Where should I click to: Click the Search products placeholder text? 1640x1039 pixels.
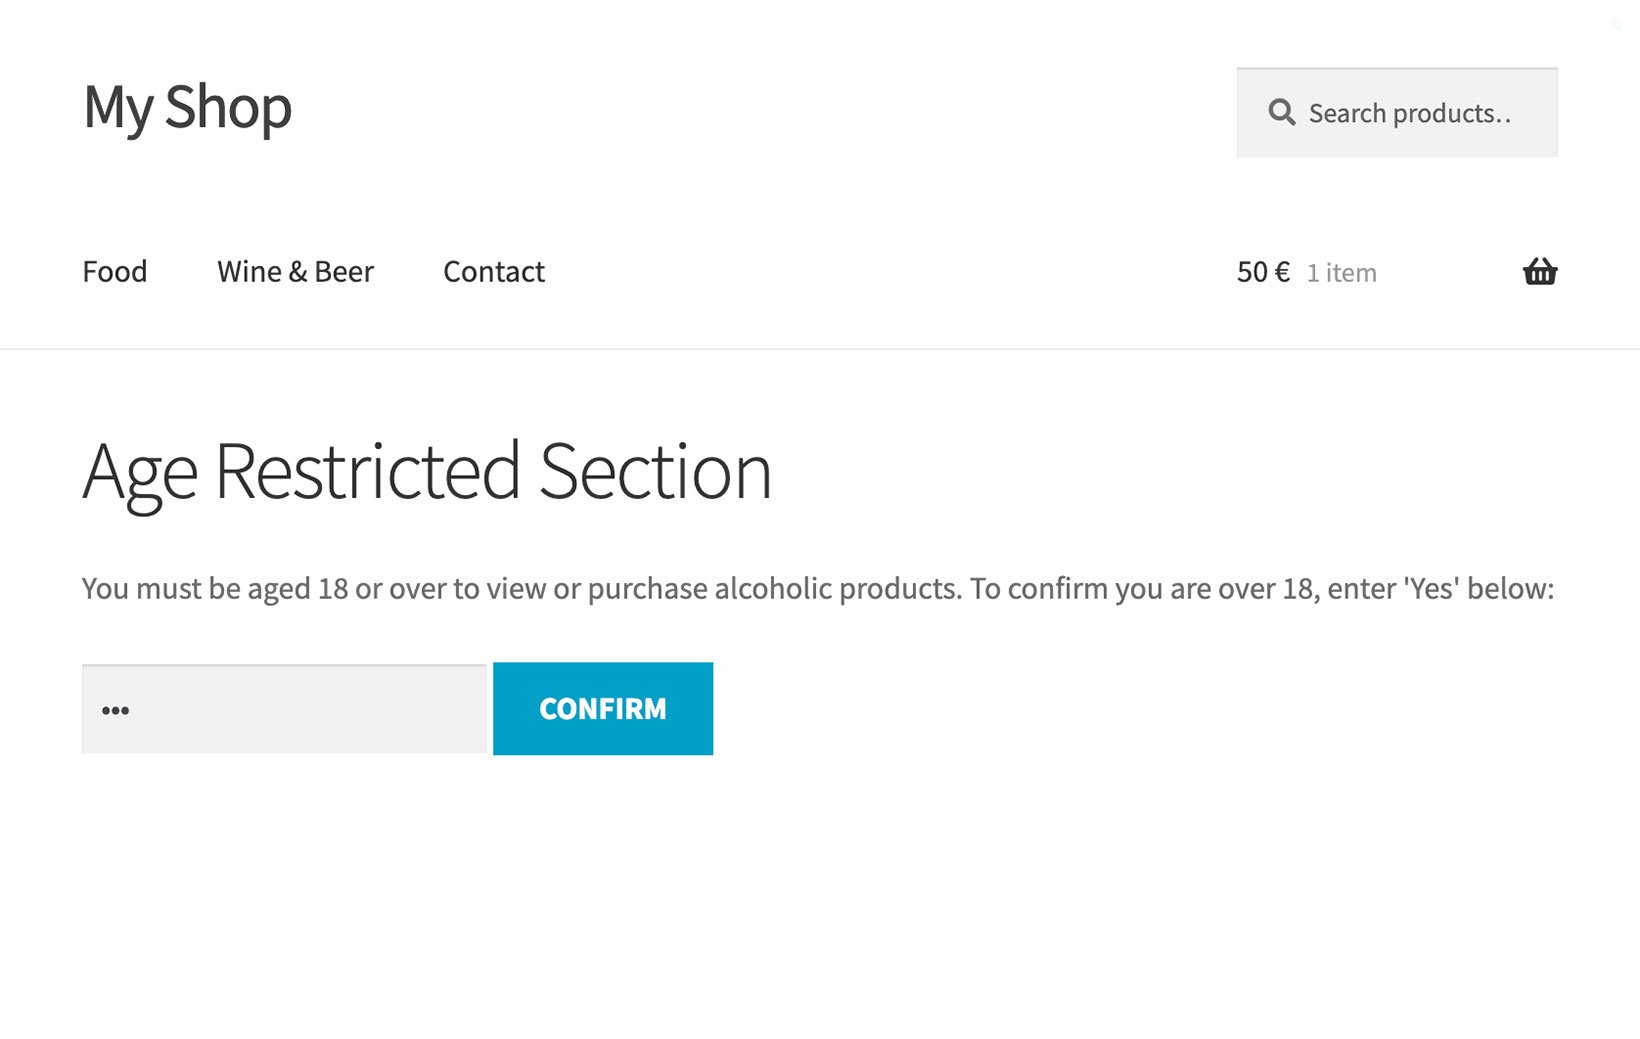tap(1412, 113)
